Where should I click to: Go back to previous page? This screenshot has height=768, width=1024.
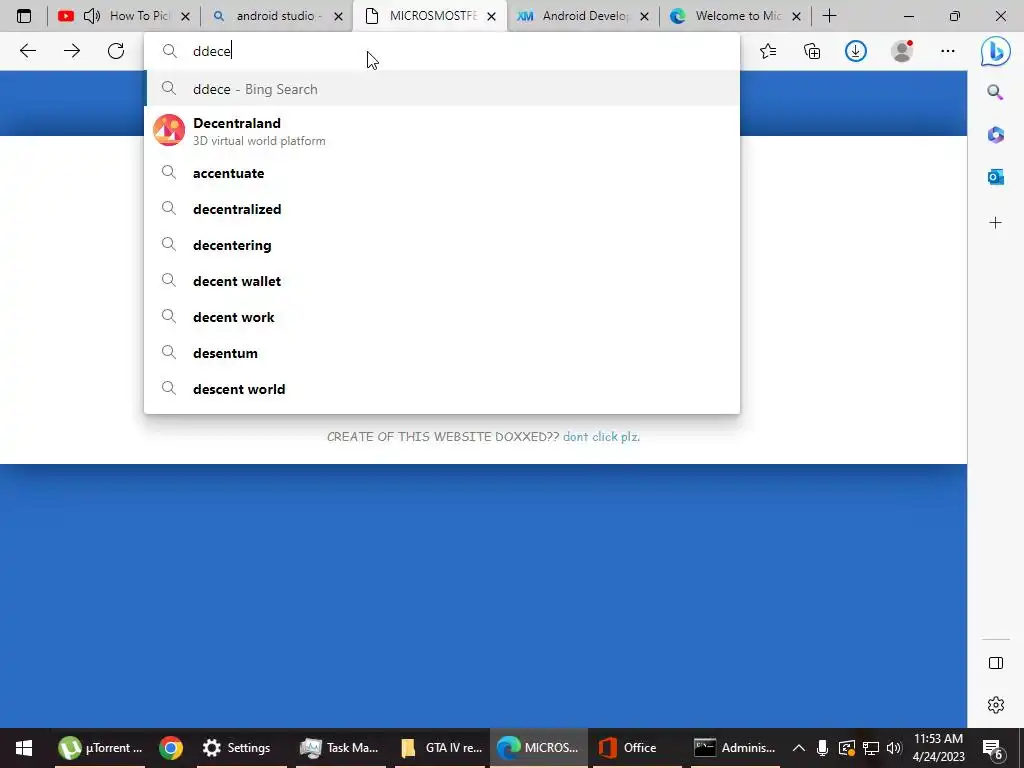27,51
